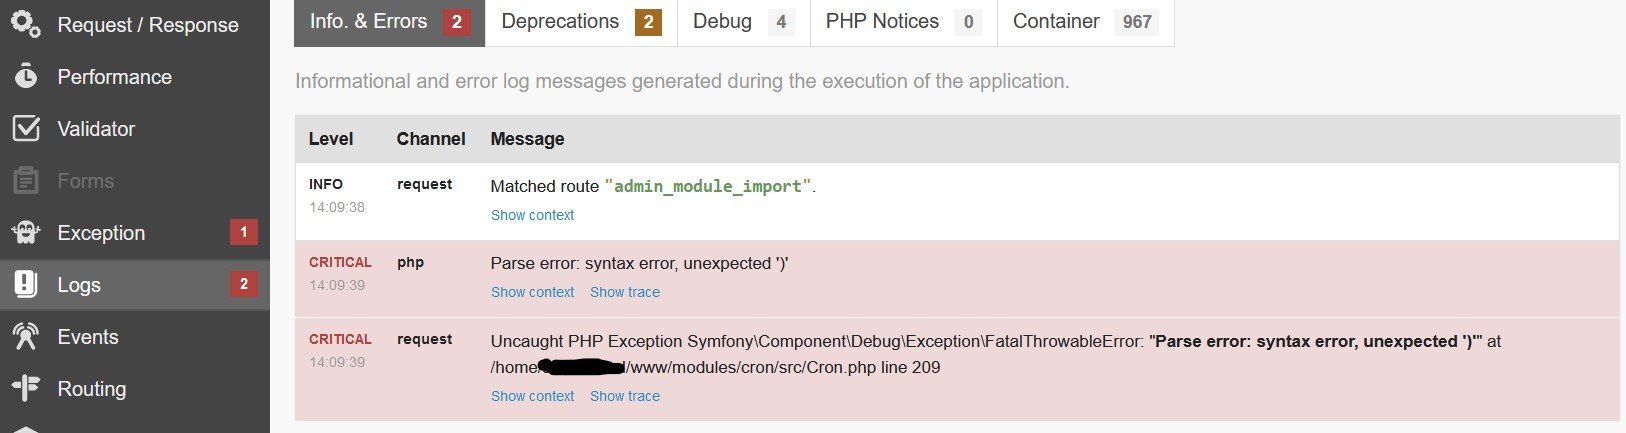The height and width of the screenshot is (433, 1626).
Task: Switch to the Deprecations tab
Action: point(581,22)
